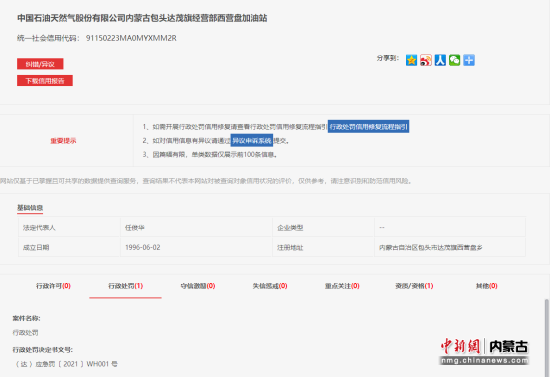Click legal representative name 任俊华
This screenshot has width=550, height=377.
pyautogui.click(x=135, y=228)
